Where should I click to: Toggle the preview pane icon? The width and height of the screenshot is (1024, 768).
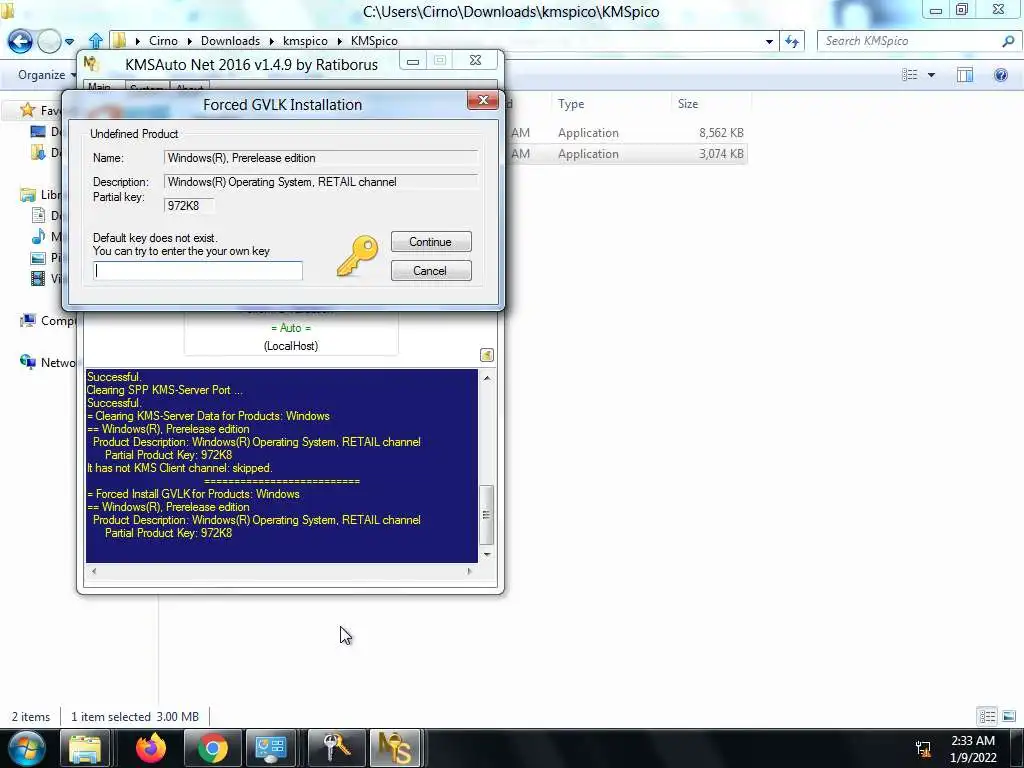tap(965, 74)
